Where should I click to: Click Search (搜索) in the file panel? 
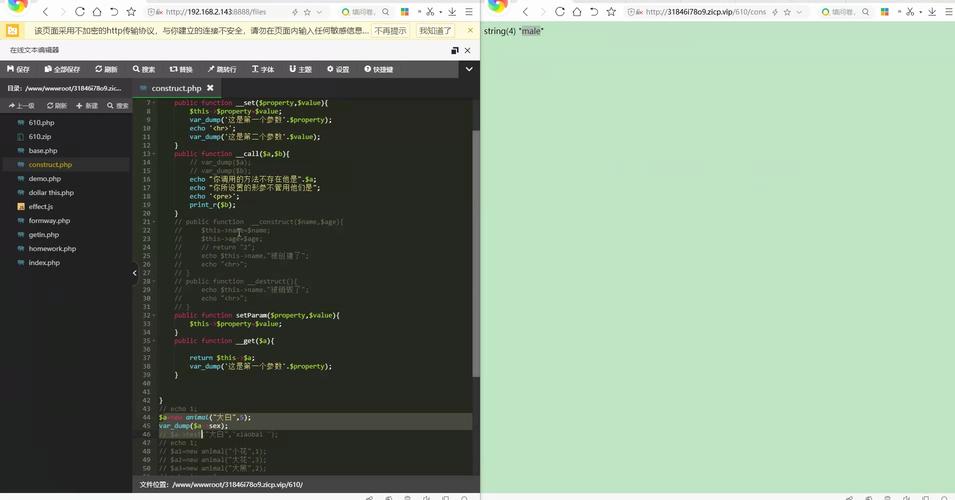(x=118, y=106)
